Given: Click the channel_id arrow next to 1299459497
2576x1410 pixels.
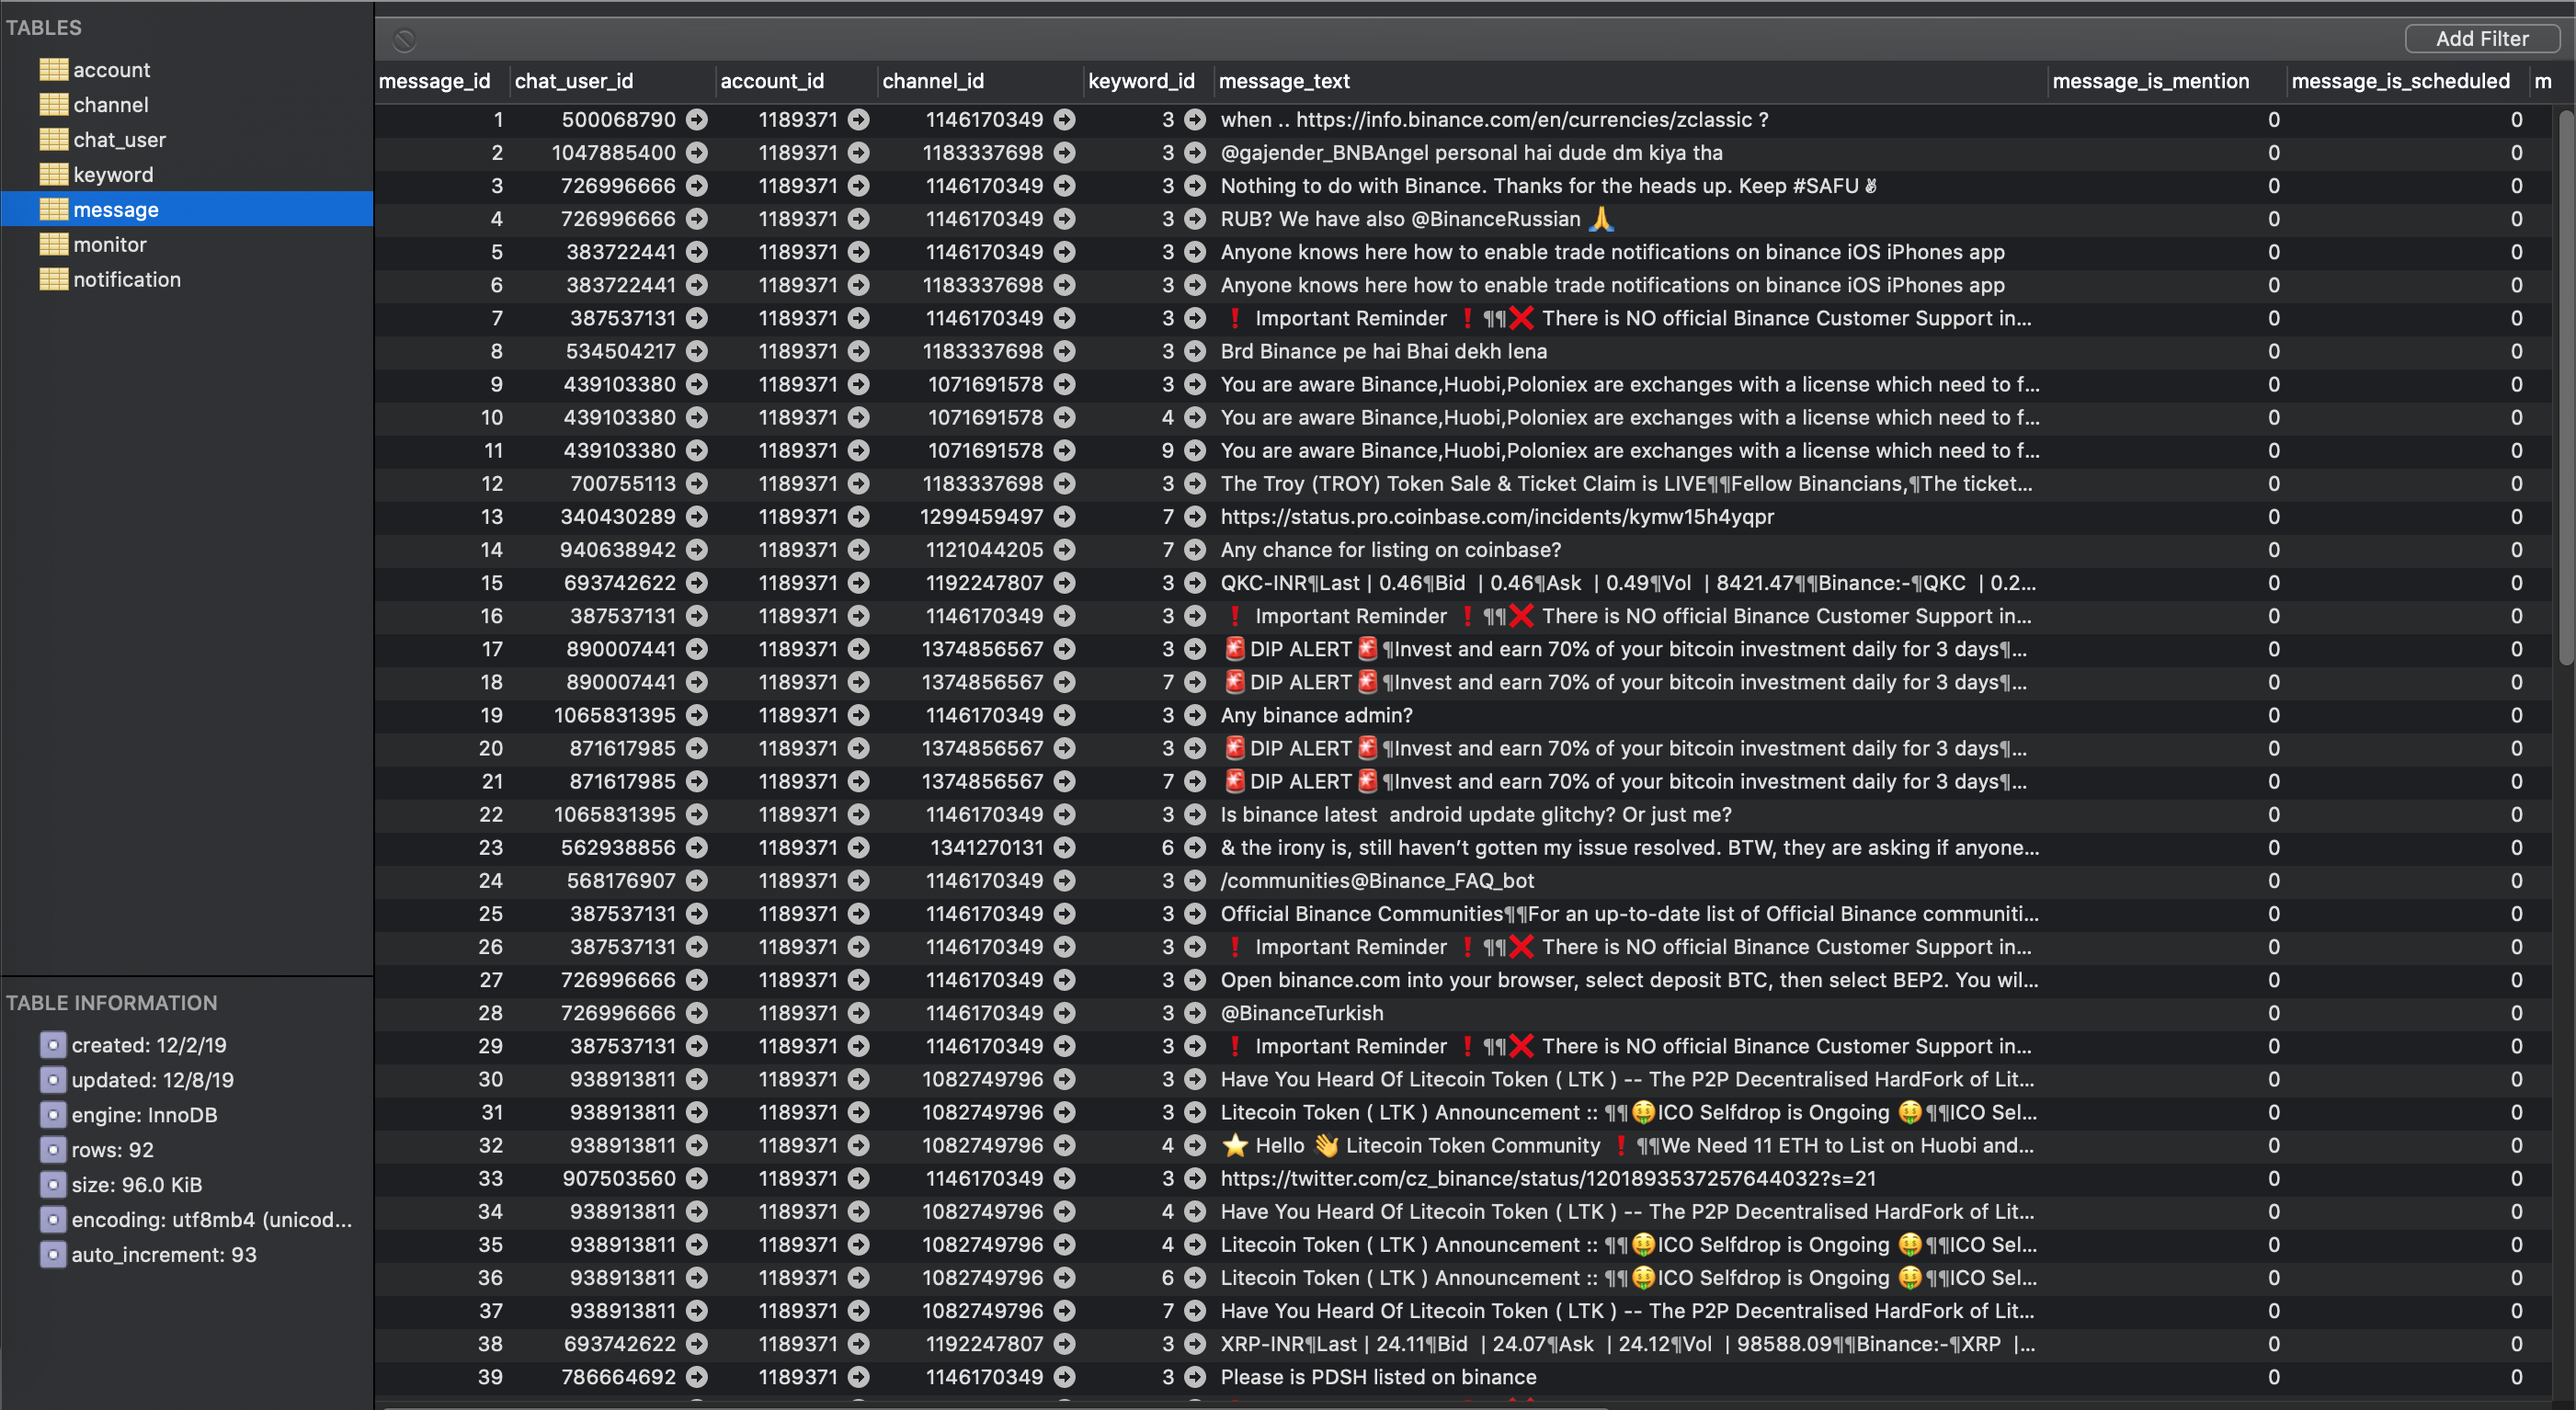Looking at the screenshot, I should tap(1065, 517).
